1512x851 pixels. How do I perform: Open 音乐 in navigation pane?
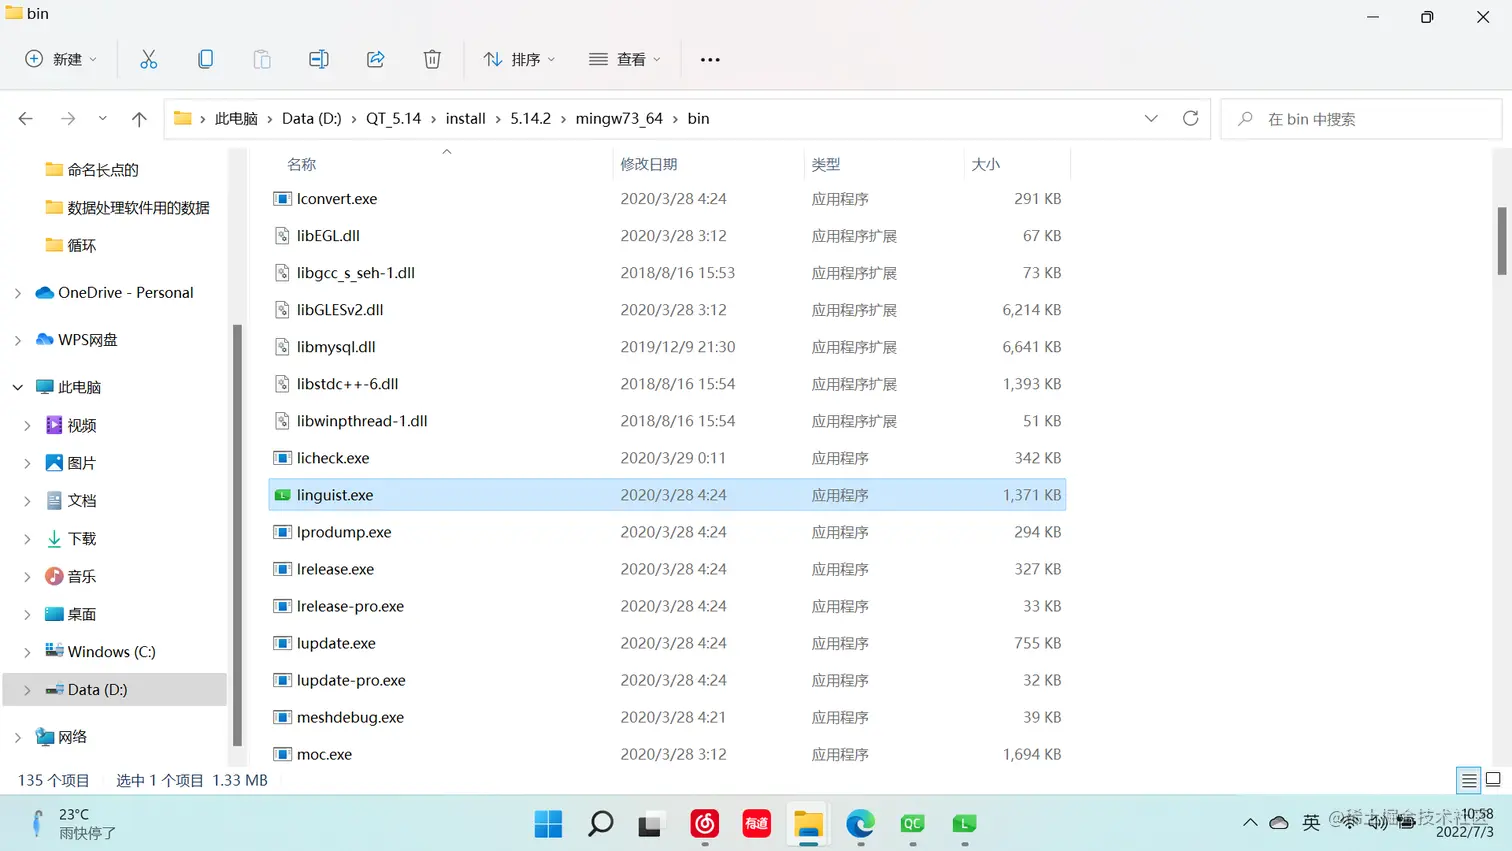point(82,576)
